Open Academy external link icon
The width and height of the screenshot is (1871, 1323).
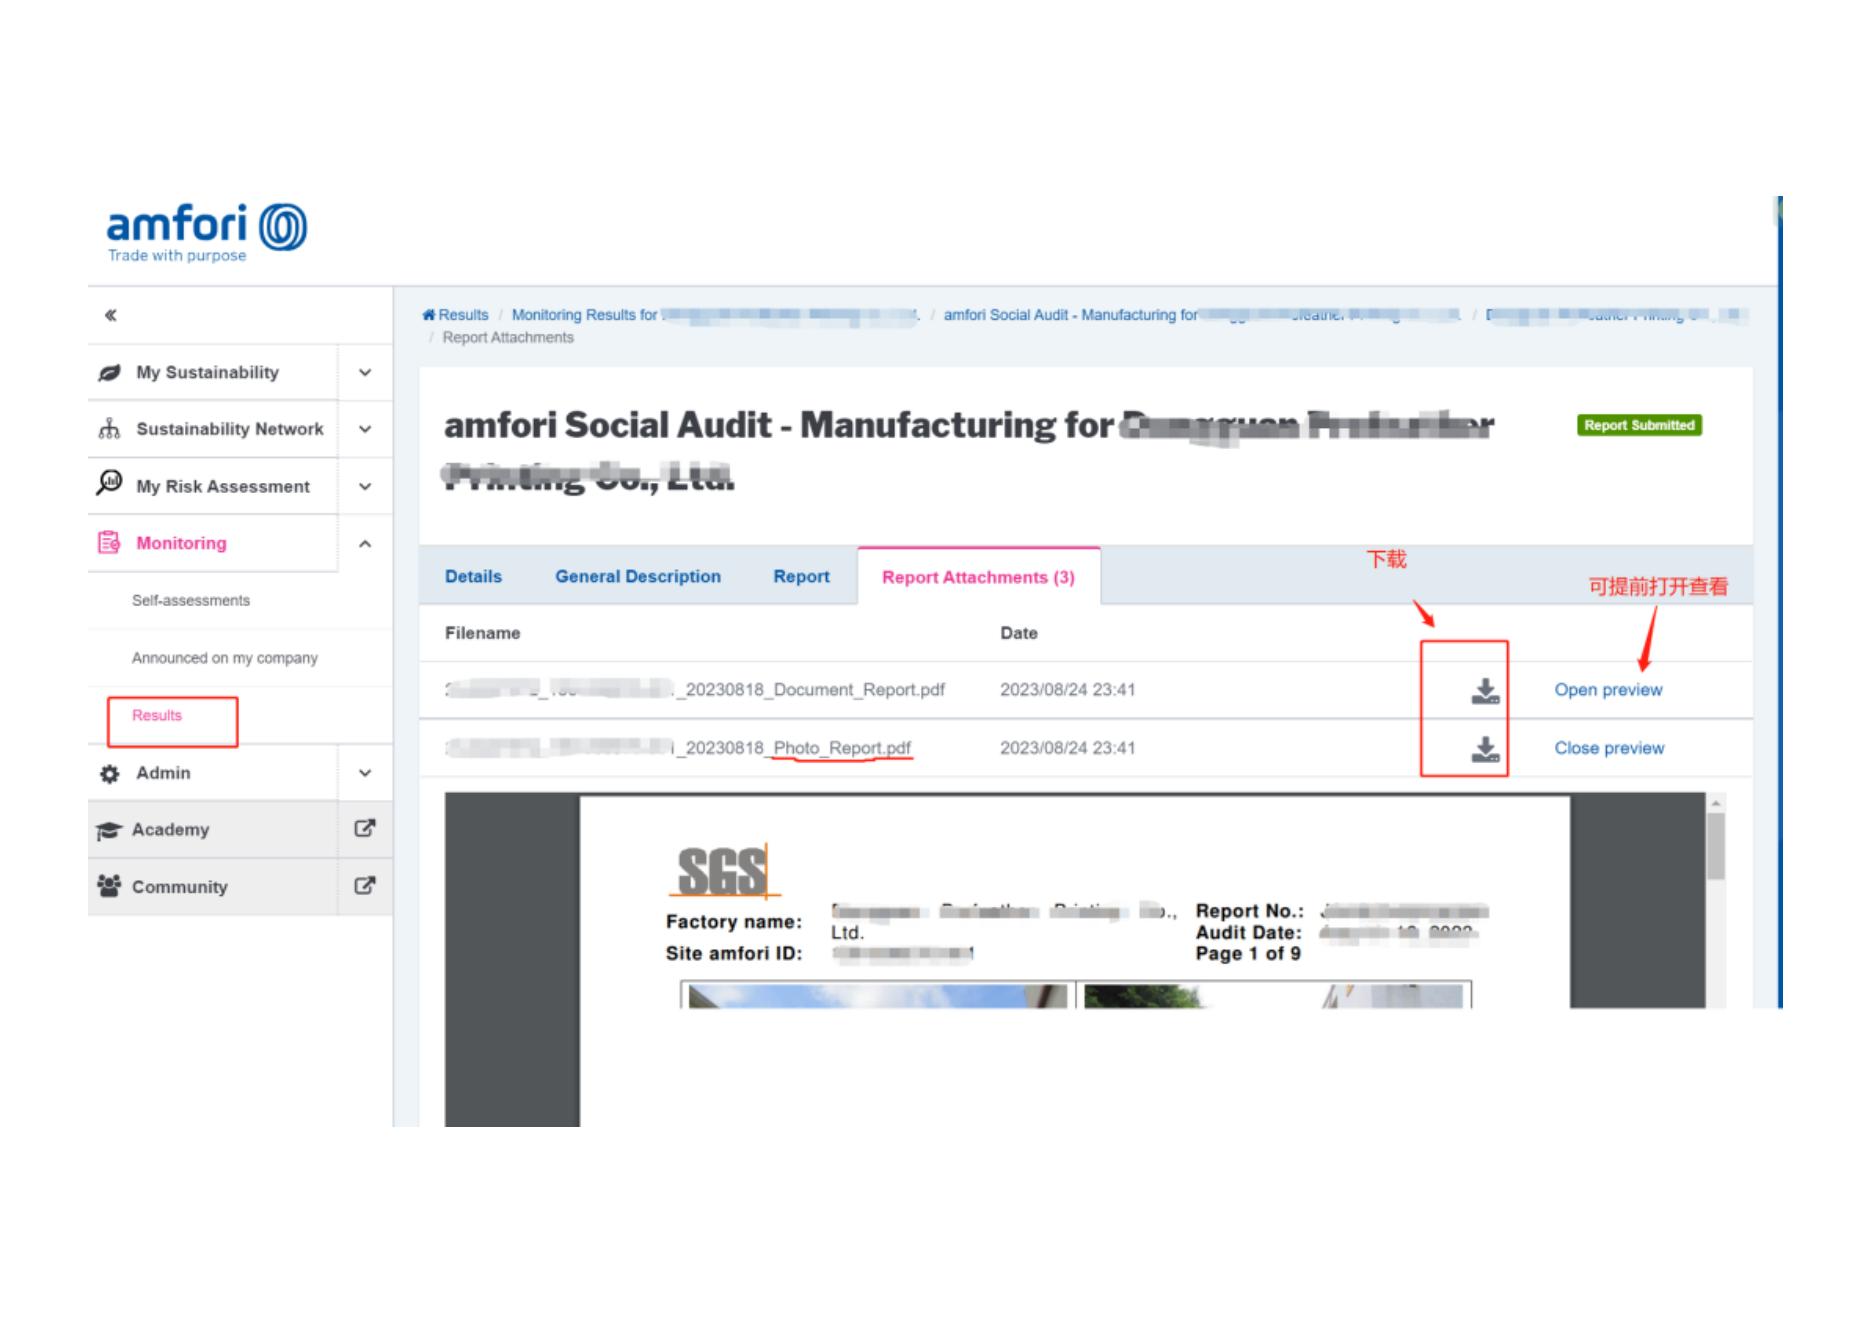(365, 829)
